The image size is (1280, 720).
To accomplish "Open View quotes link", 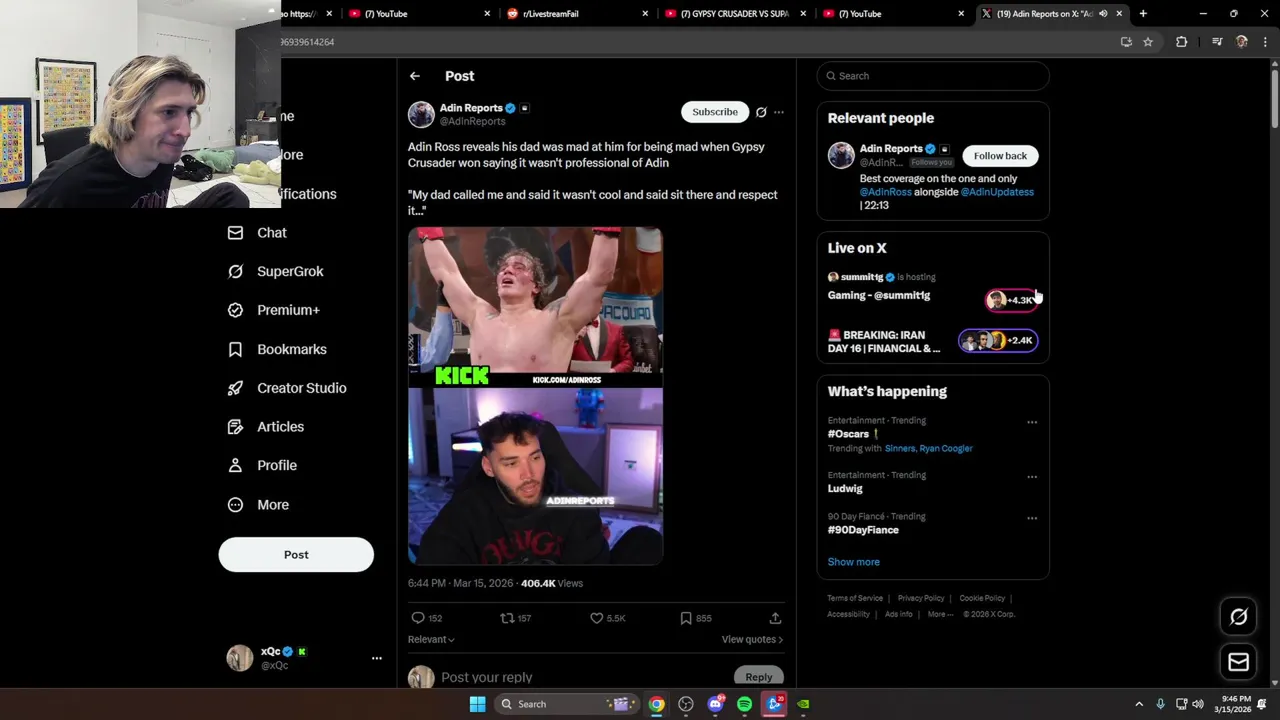I will tap(752, 640).
